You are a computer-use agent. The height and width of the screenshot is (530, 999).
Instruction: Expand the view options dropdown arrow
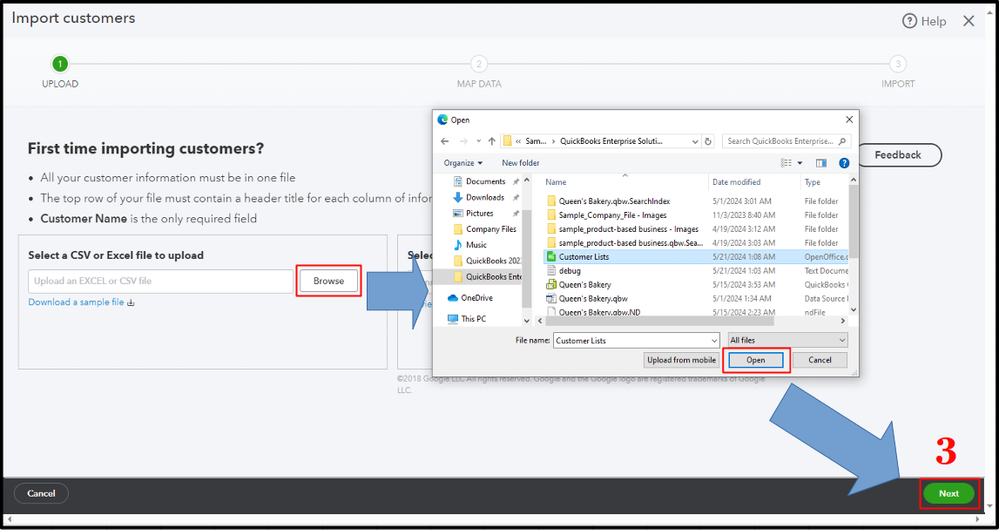click(800, 164)
